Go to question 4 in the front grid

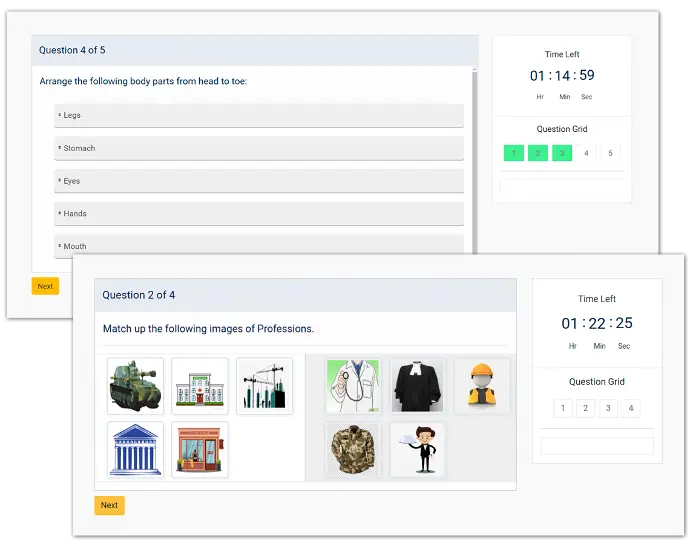tap(631, 408)
